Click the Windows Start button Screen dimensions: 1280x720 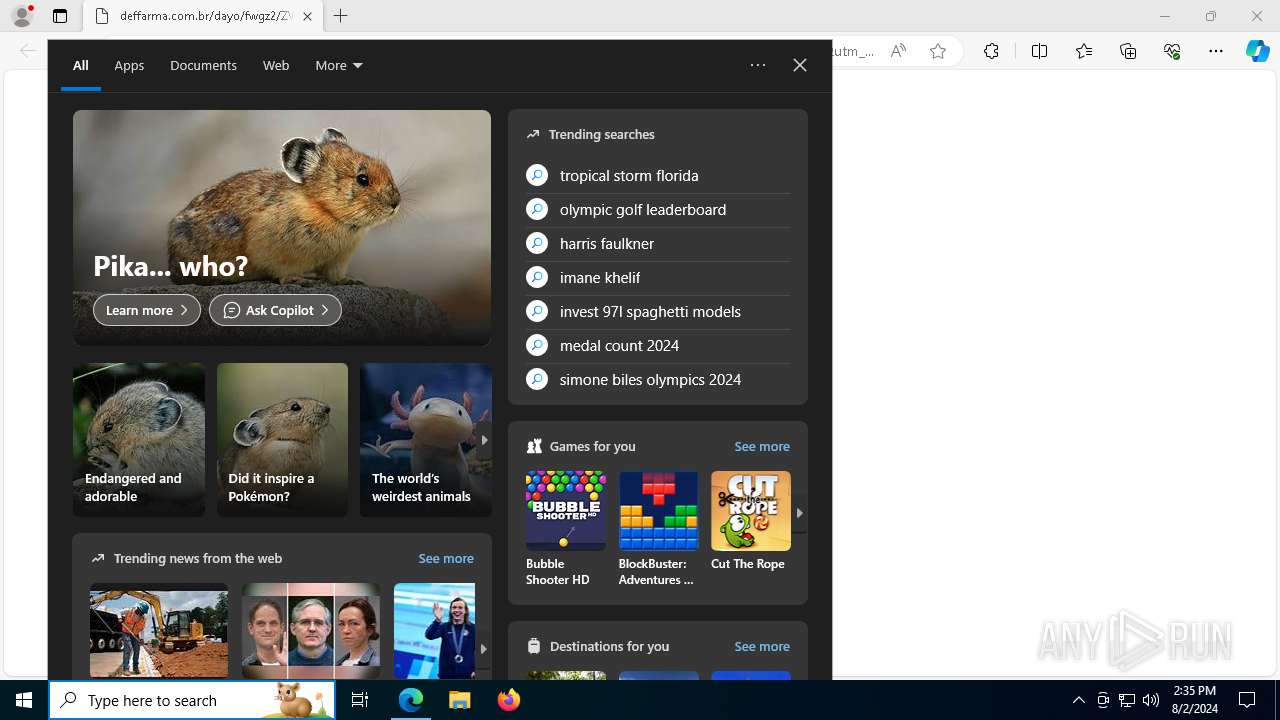(x=24, y=700)
